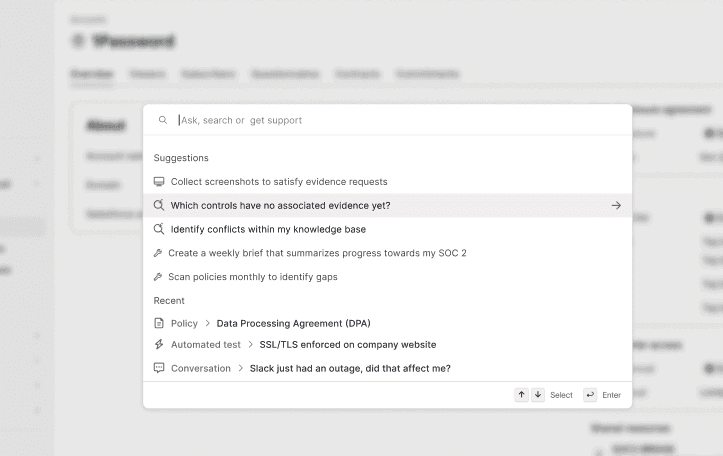Click the wrench icon beside weekly brief
Image resolution: width=723 pixels, height=456 pixels.
(x=158, y=253)
